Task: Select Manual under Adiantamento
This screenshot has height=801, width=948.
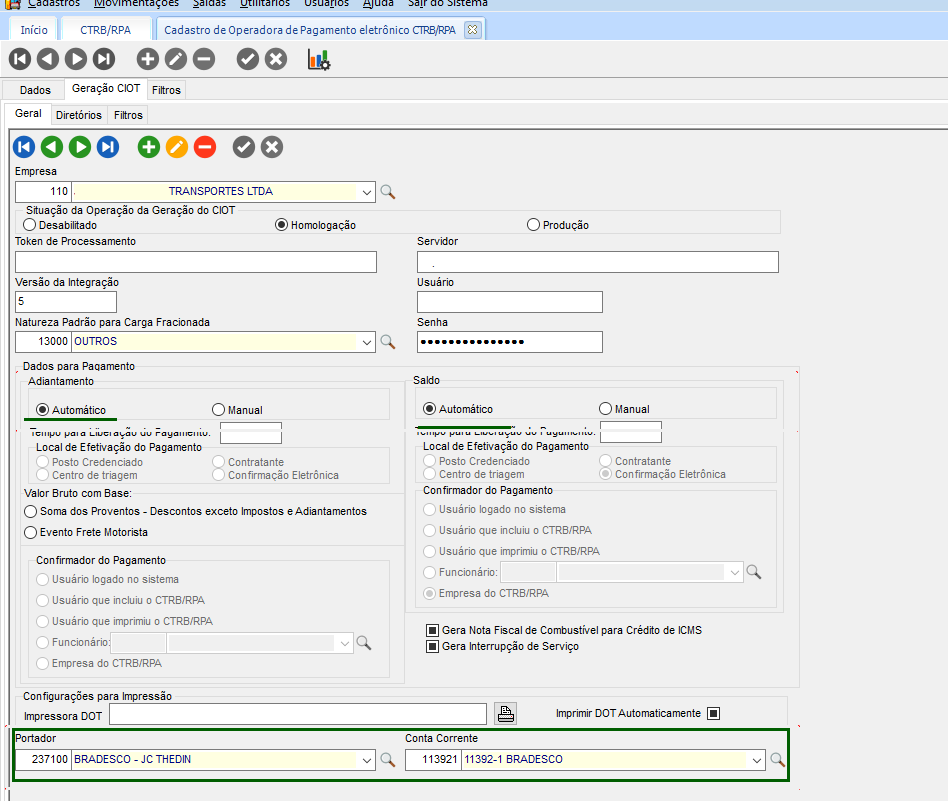Action: point(218,409)
